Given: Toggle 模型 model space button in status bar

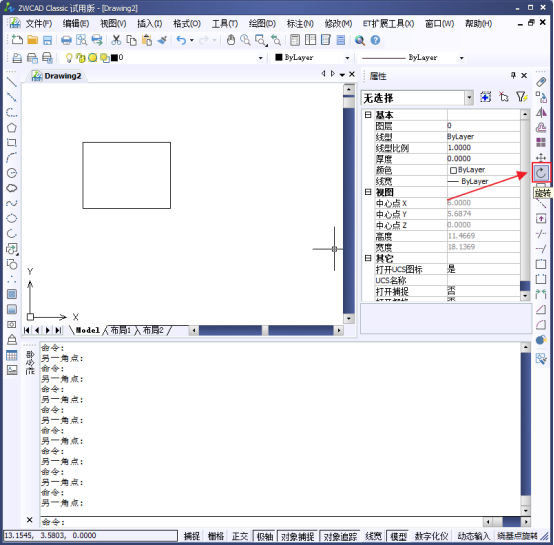Looking at the screenshot, I should coord(398,536).
